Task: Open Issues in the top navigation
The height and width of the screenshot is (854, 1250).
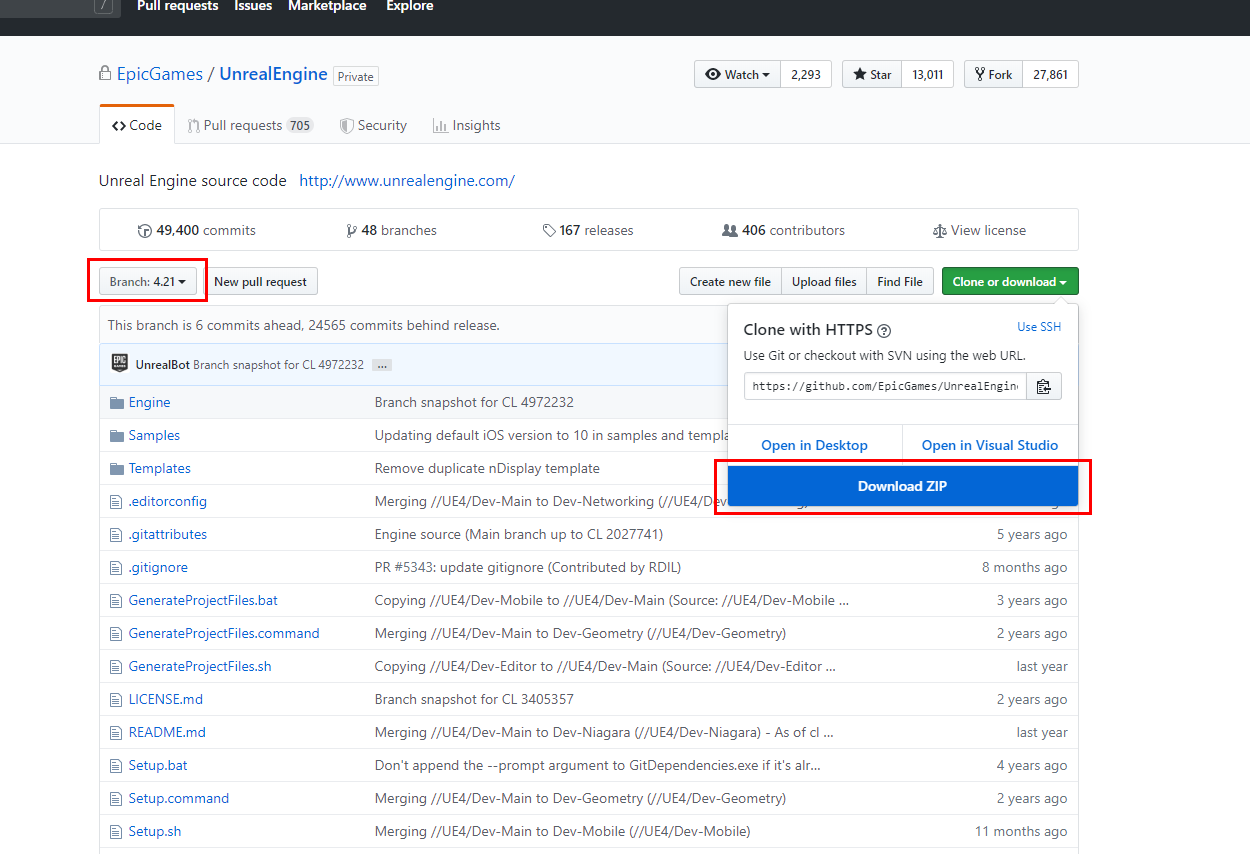Action: tap(253, 6)
